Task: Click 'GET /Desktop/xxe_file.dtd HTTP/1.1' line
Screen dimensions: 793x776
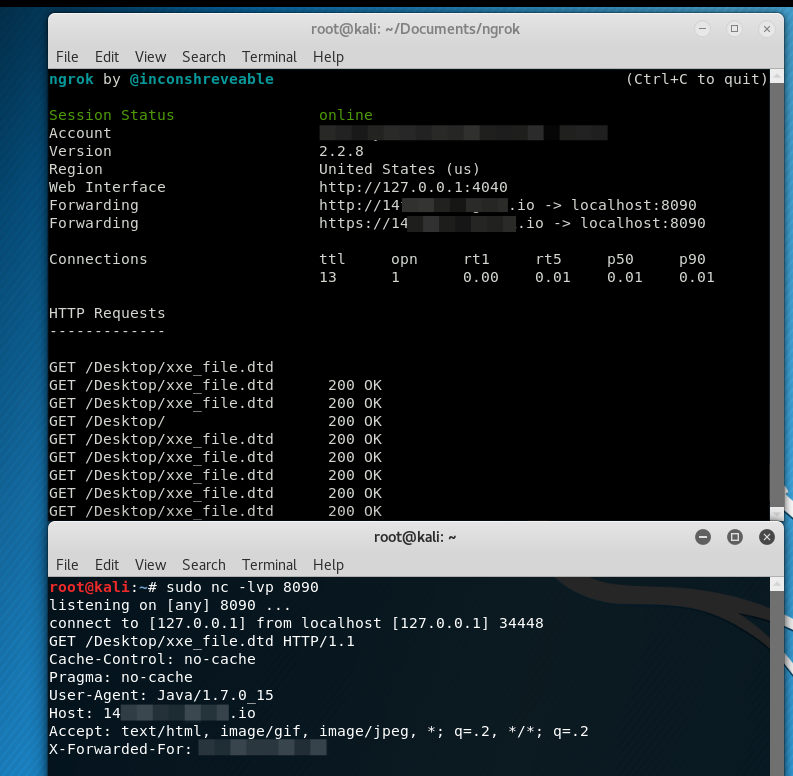Action: coord(202,641)
